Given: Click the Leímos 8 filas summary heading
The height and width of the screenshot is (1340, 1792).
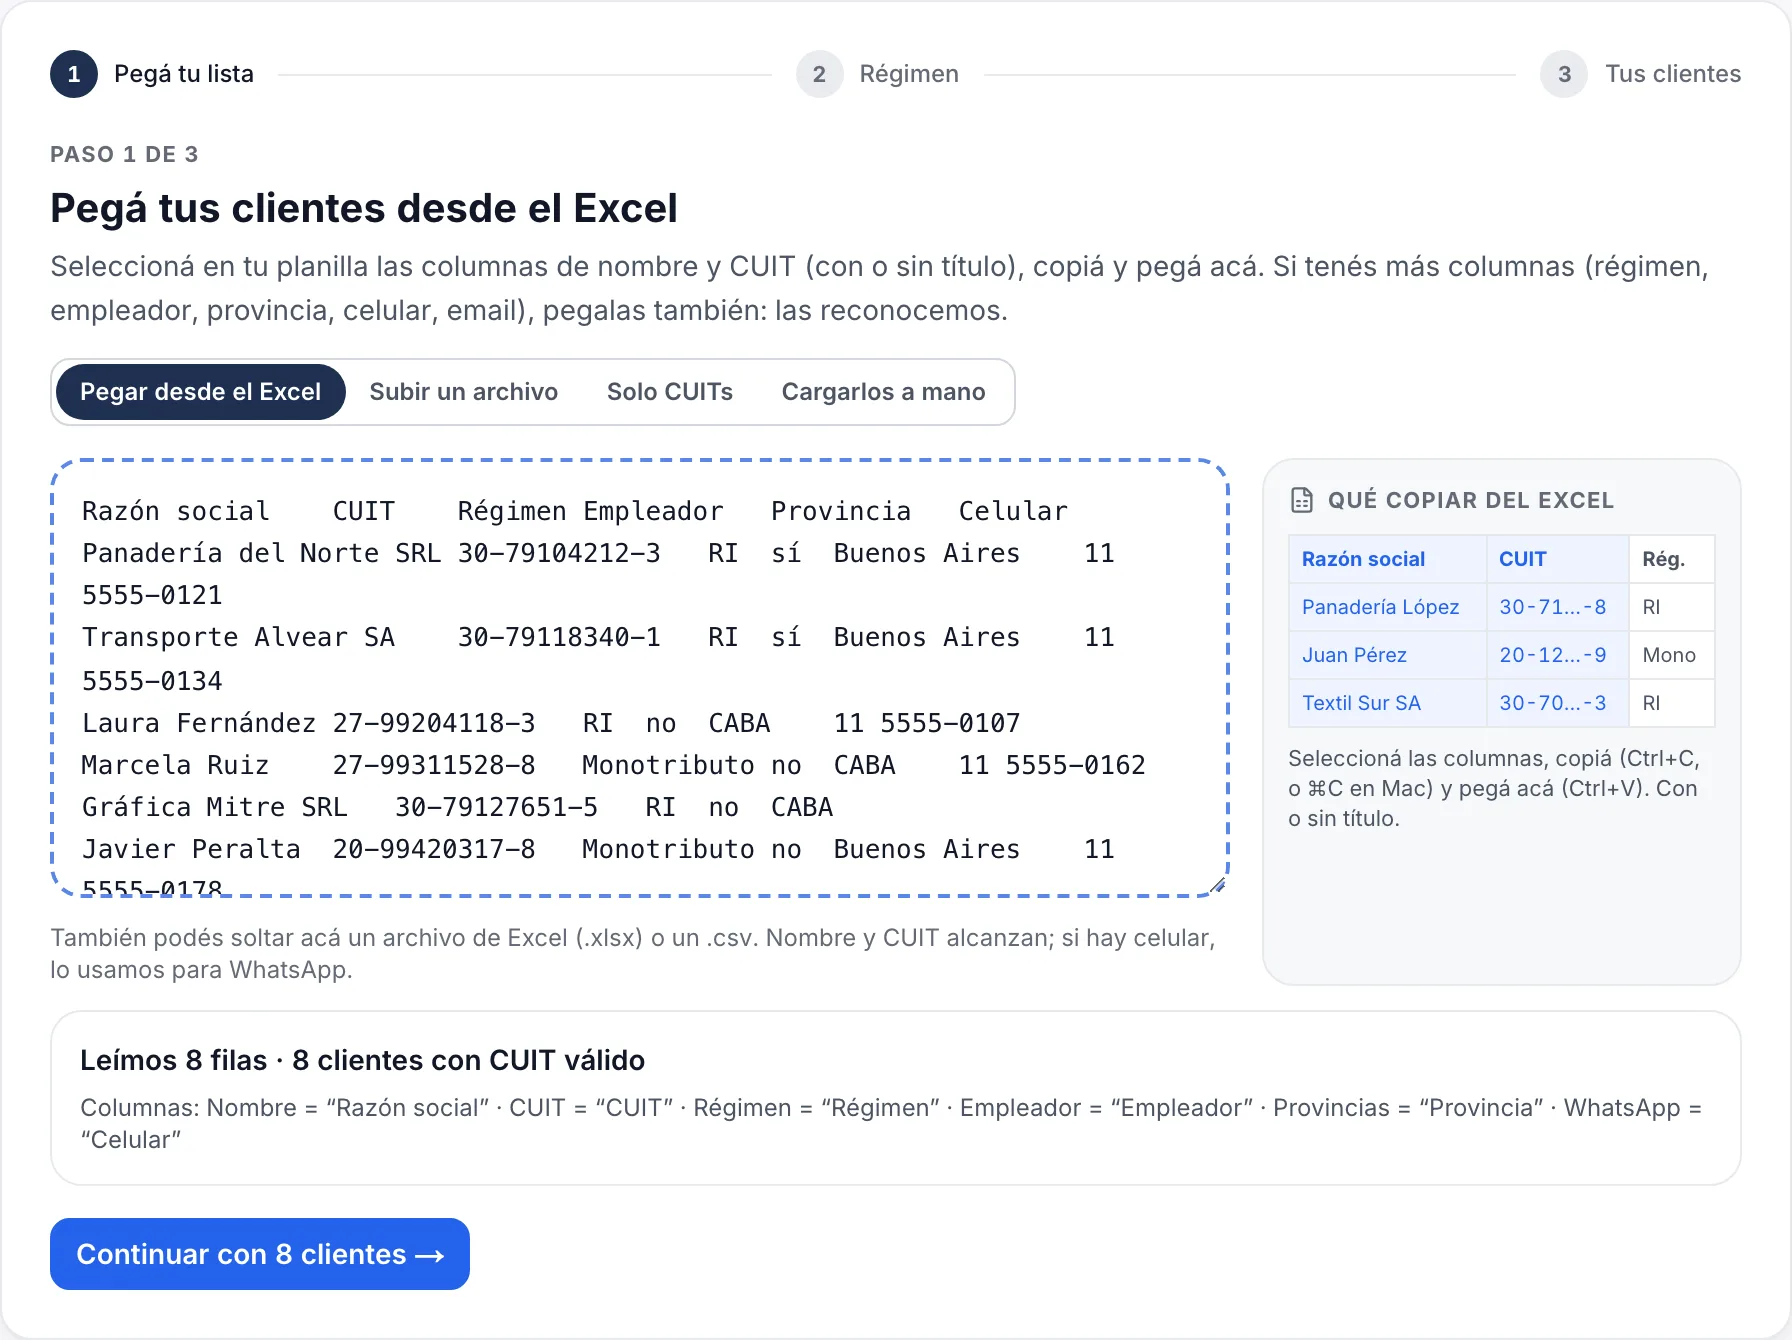Looking at the screenshot, I should coord(362,1060).
